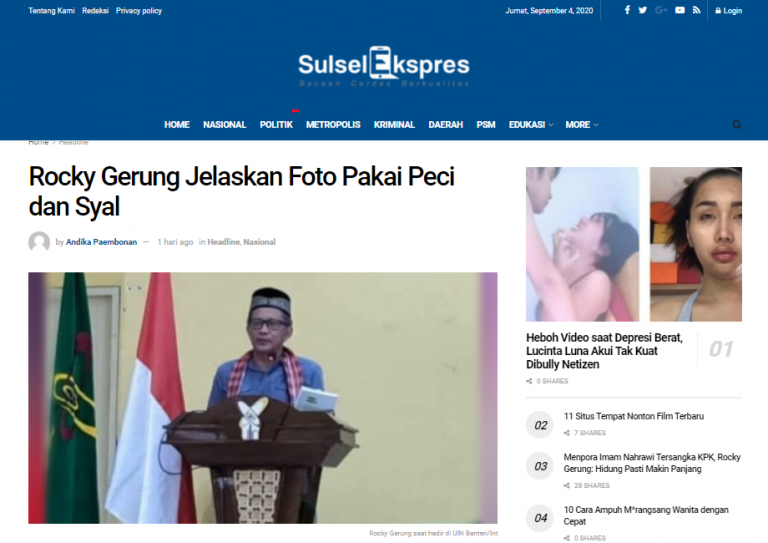Open the KRIMINAL menu item
This screenshot has width=768, height=543.
394,125
